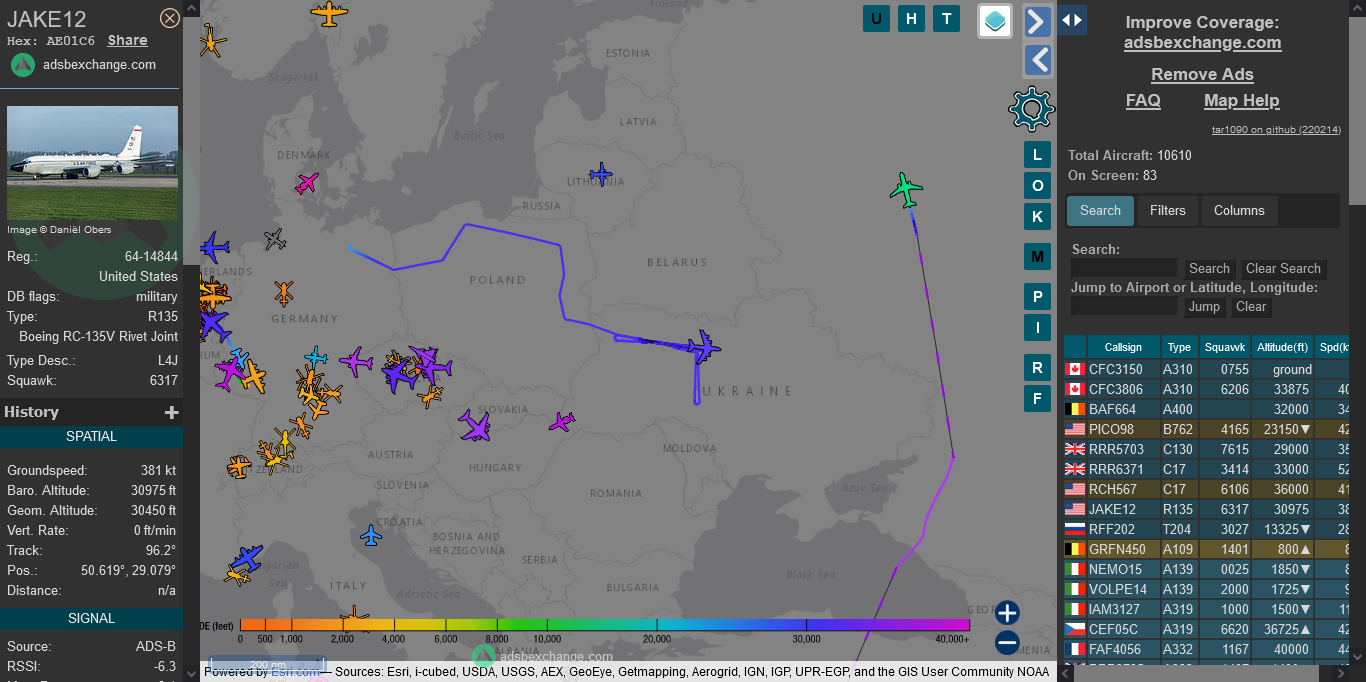Click the Search button
The height and width of the screenshot is (682, 1366).
(1209, 269)
